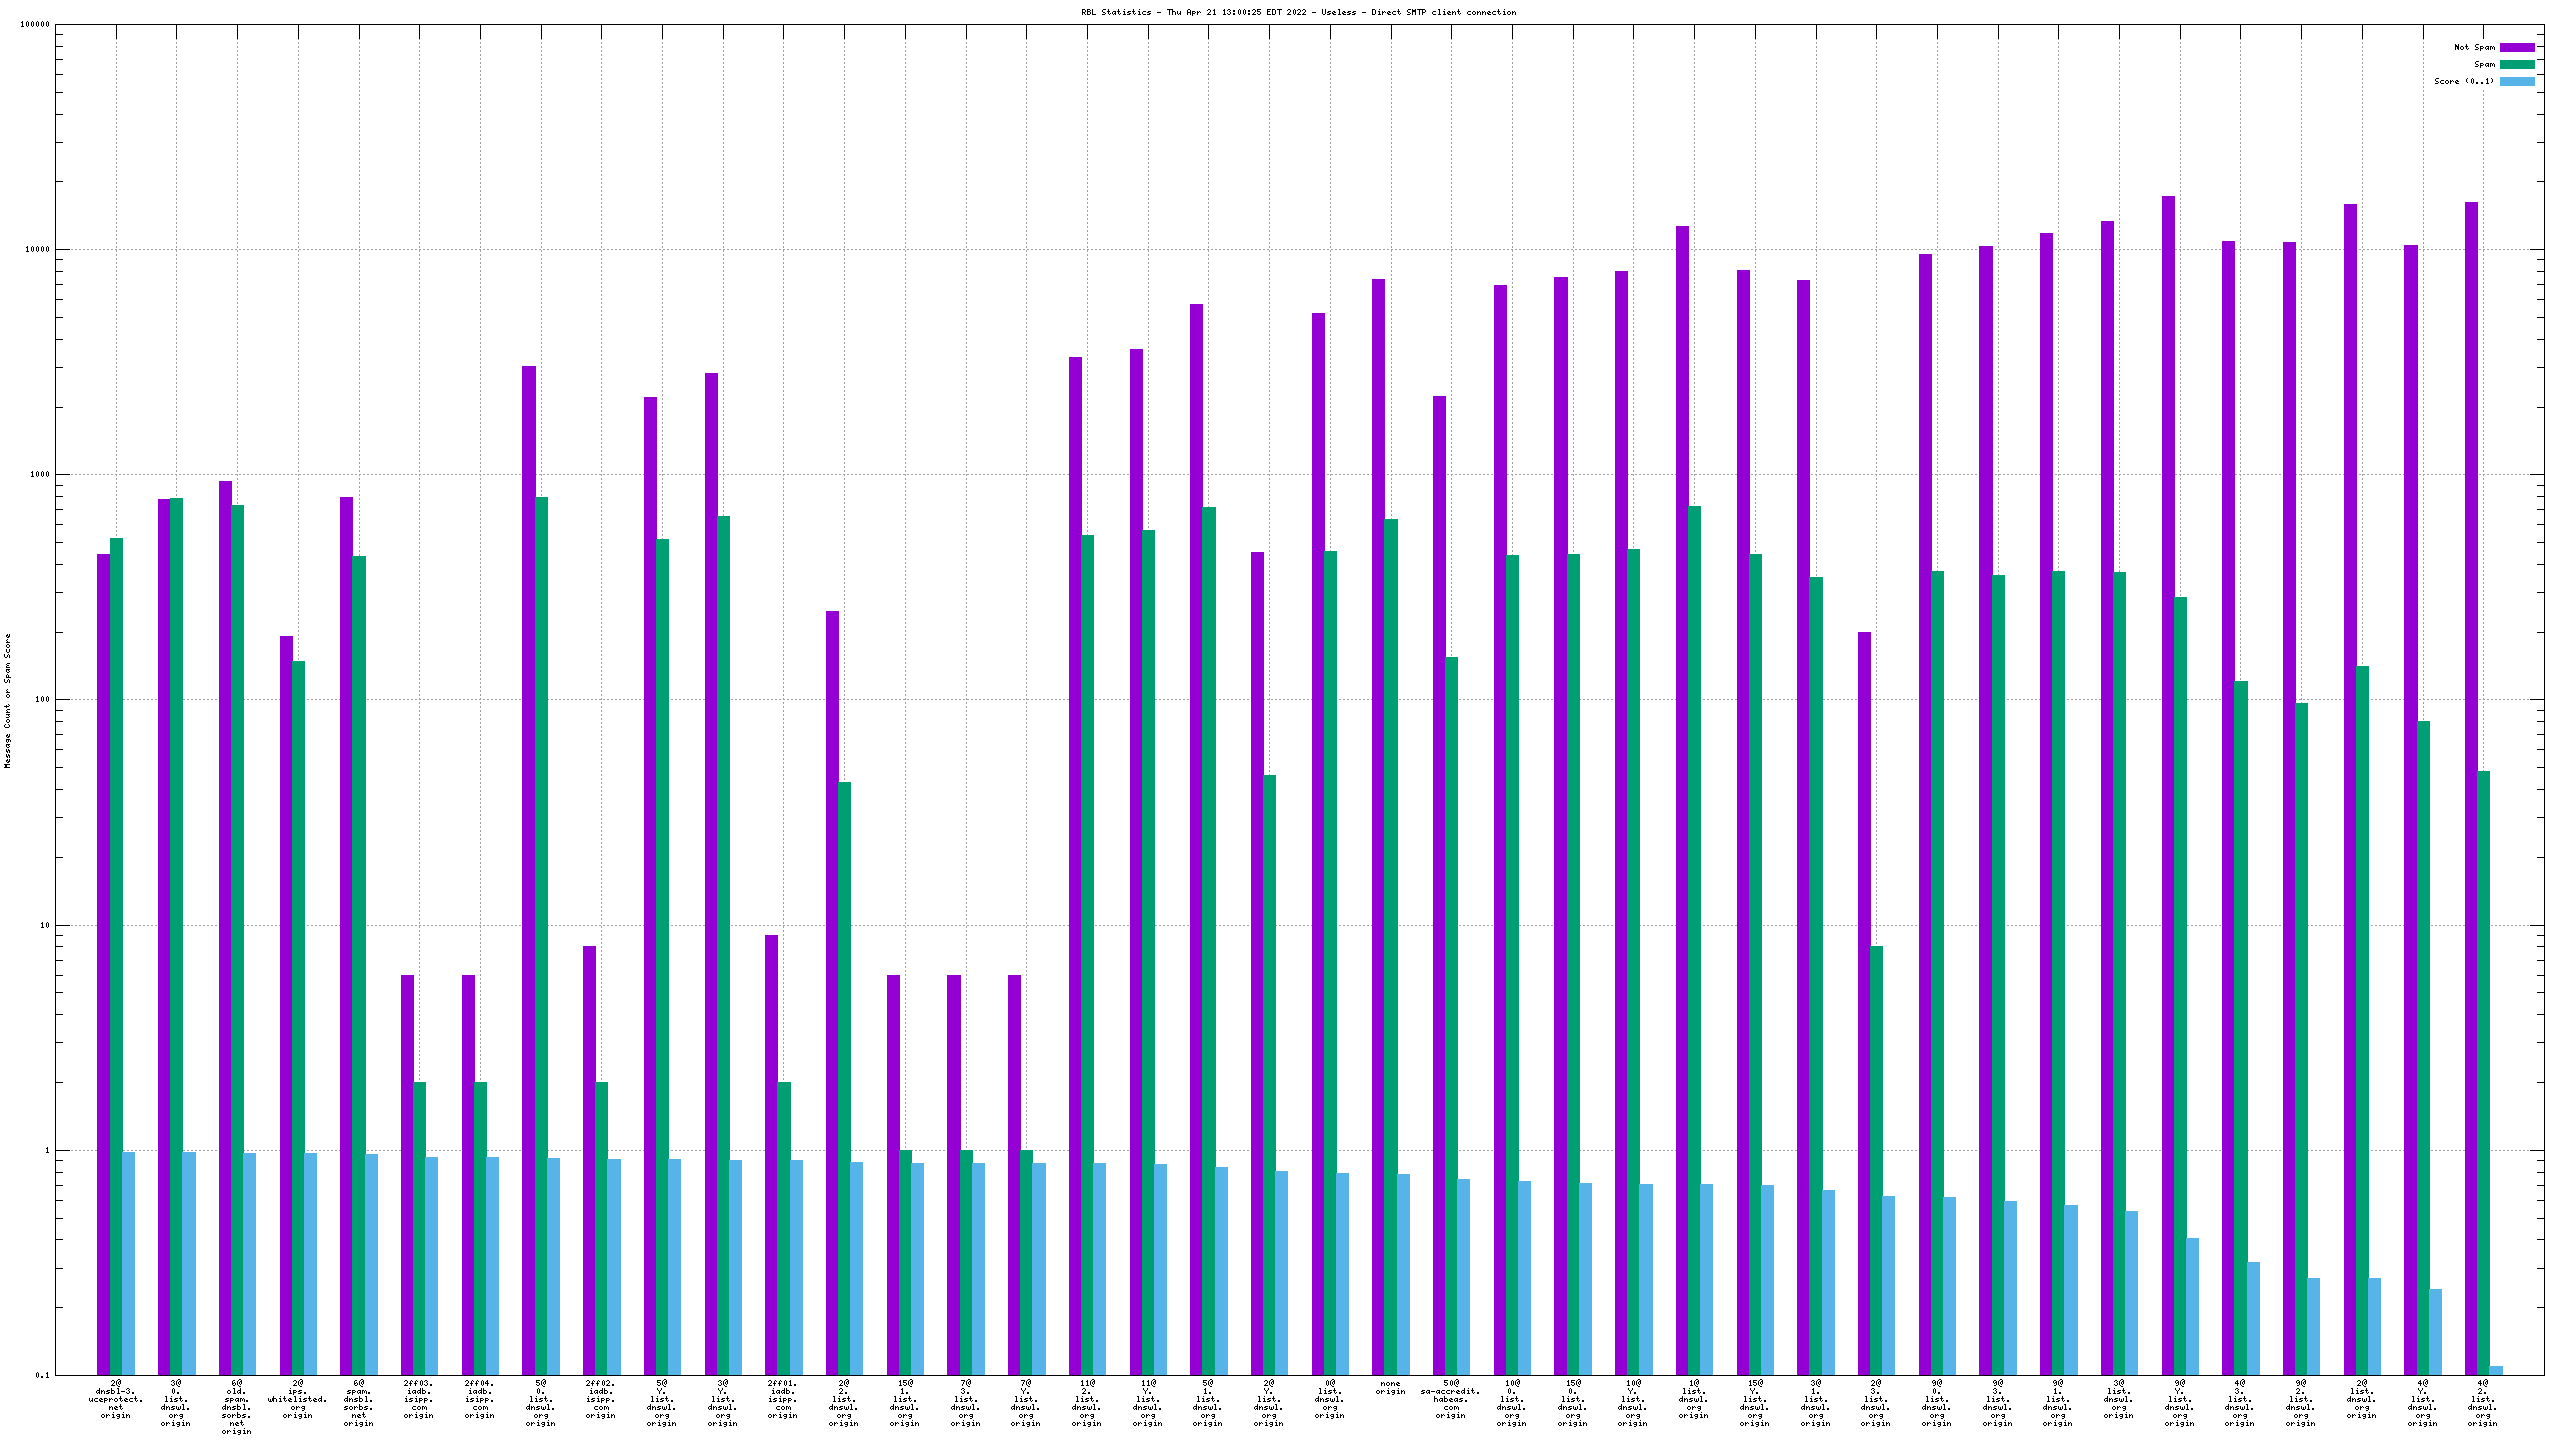Click the 'none origin' x-axis label
This screenshot has width=2560, height=1440.
click(1390, 1387)
